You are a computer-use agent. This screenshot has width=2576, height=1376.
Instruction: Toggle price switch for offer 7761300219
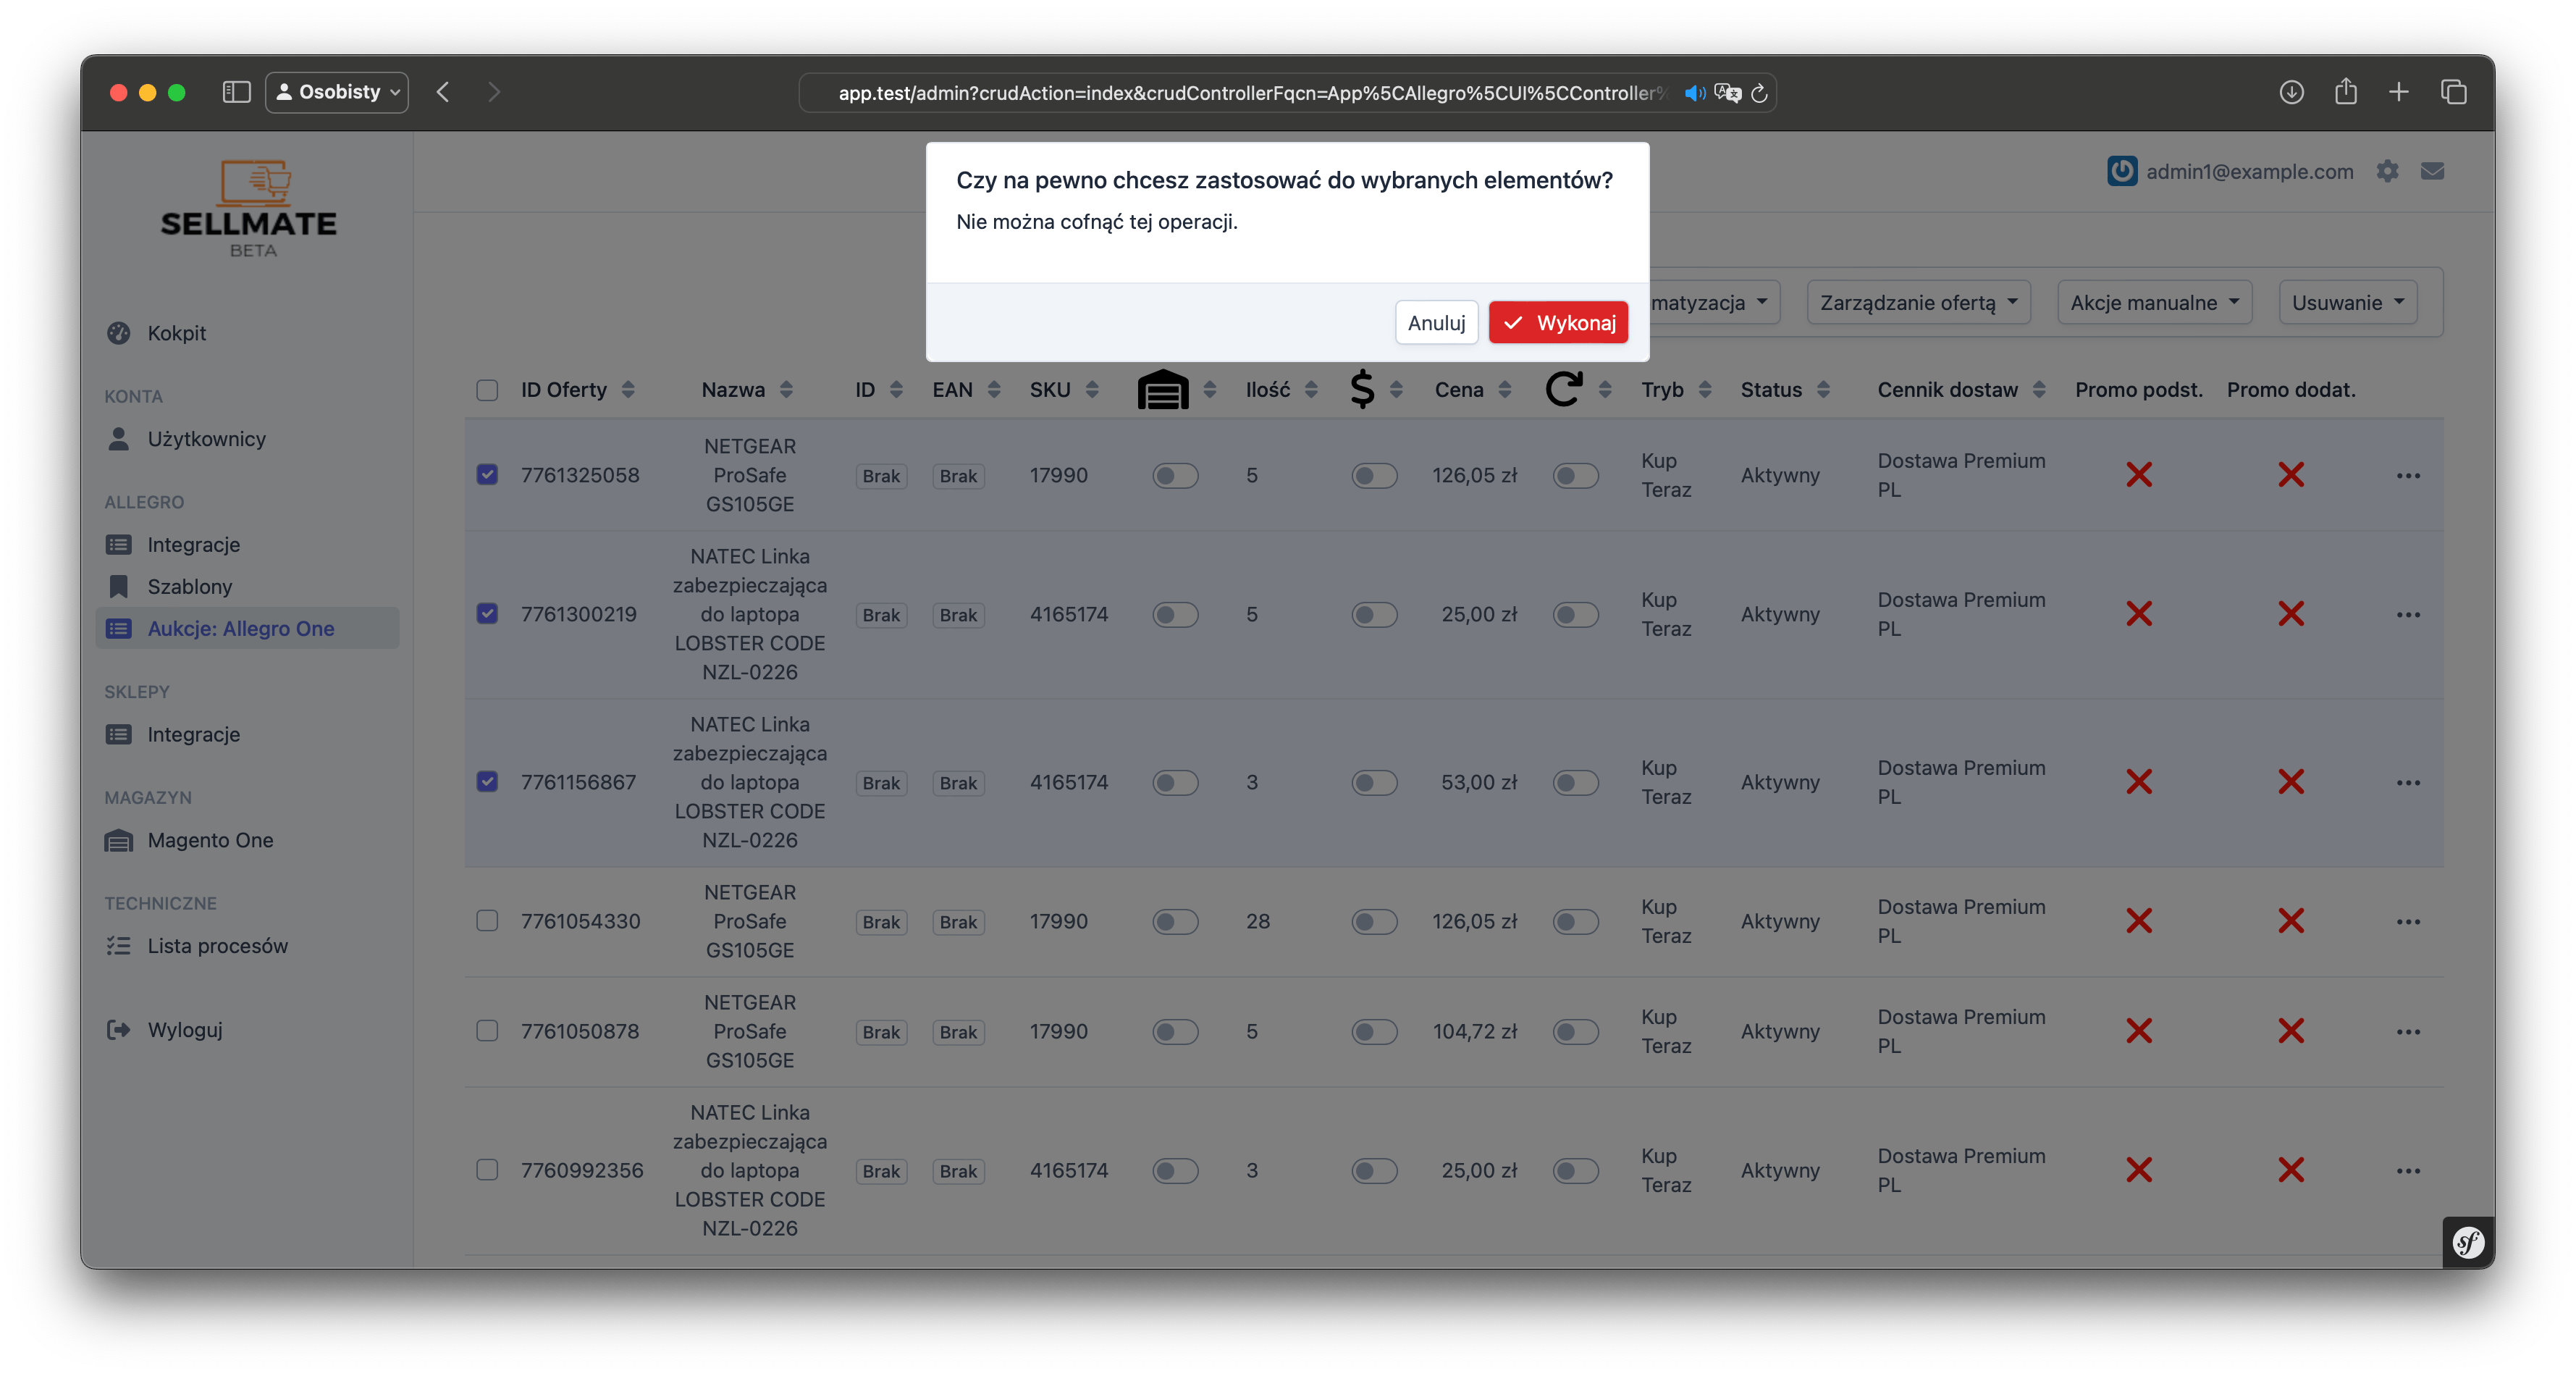[x=1374, y=614]
